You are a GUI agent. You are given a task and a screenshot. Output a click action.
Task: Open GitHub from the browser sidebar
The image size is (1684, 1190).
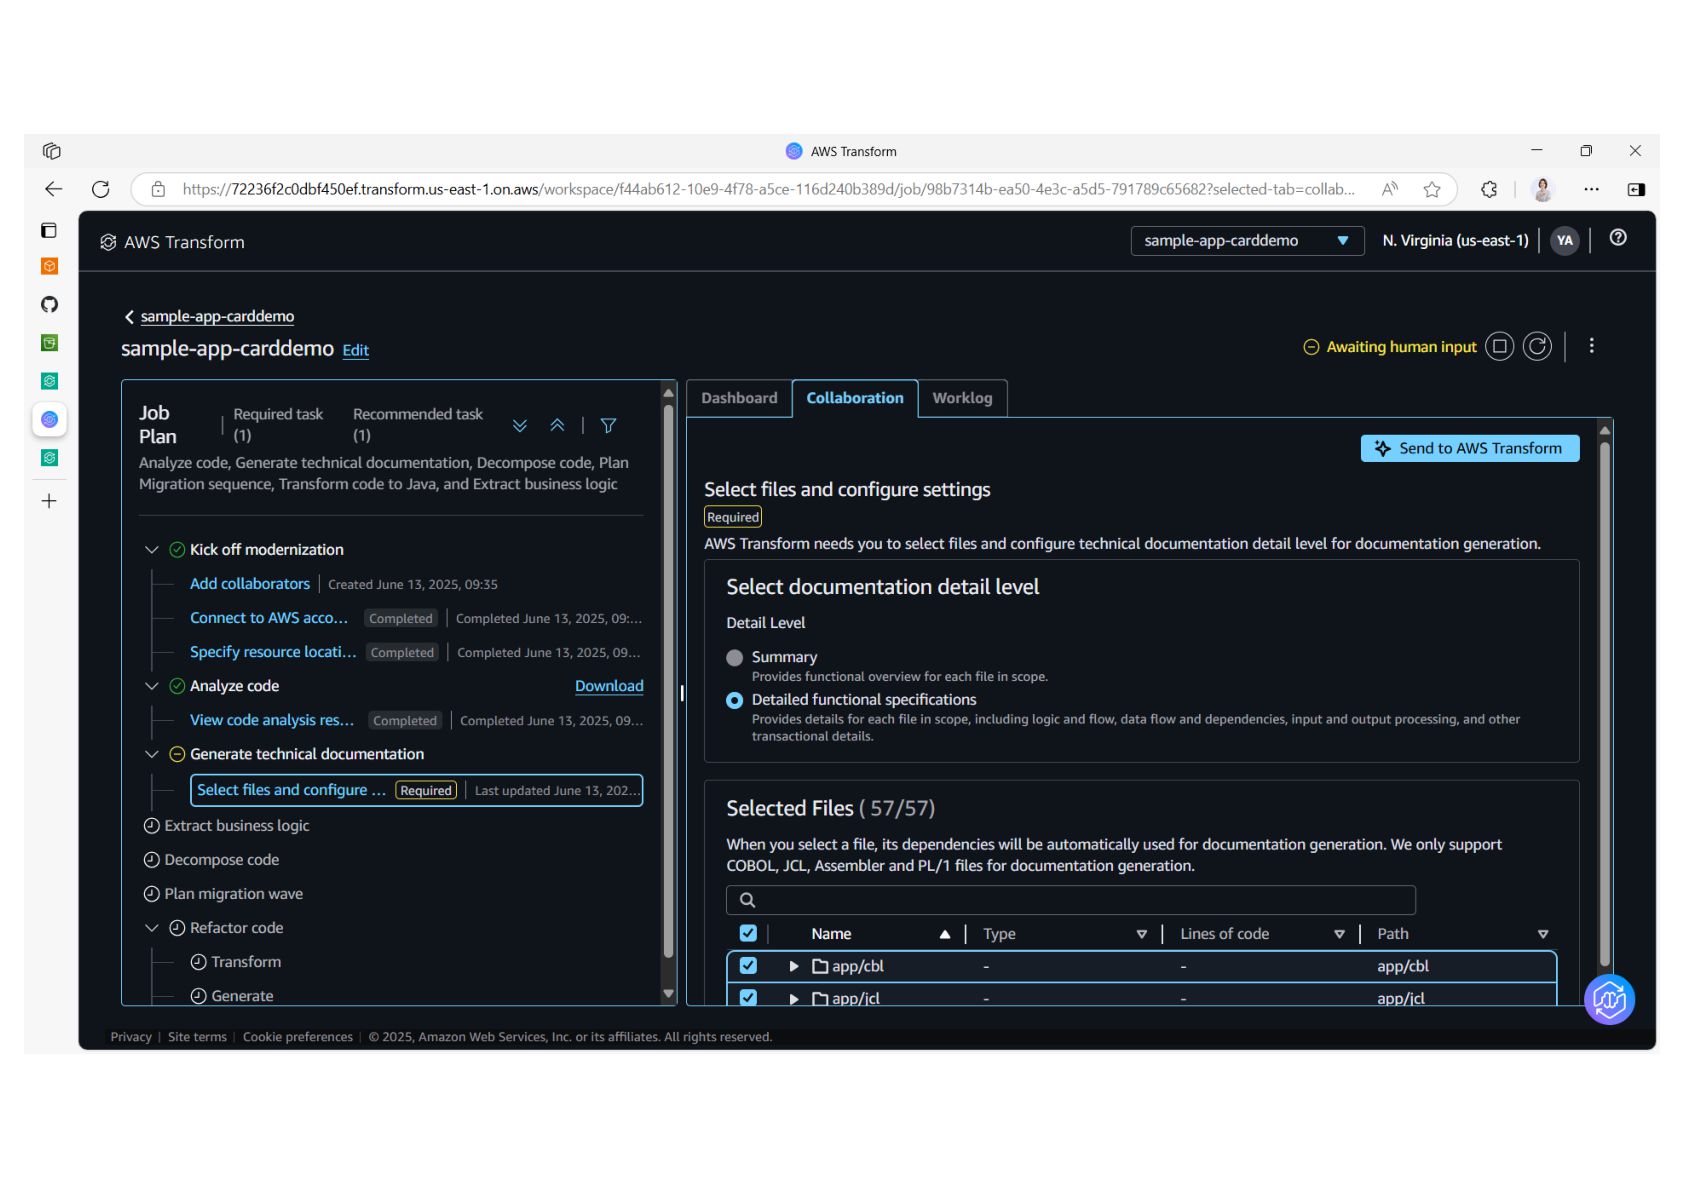click(x=49, y=305)
